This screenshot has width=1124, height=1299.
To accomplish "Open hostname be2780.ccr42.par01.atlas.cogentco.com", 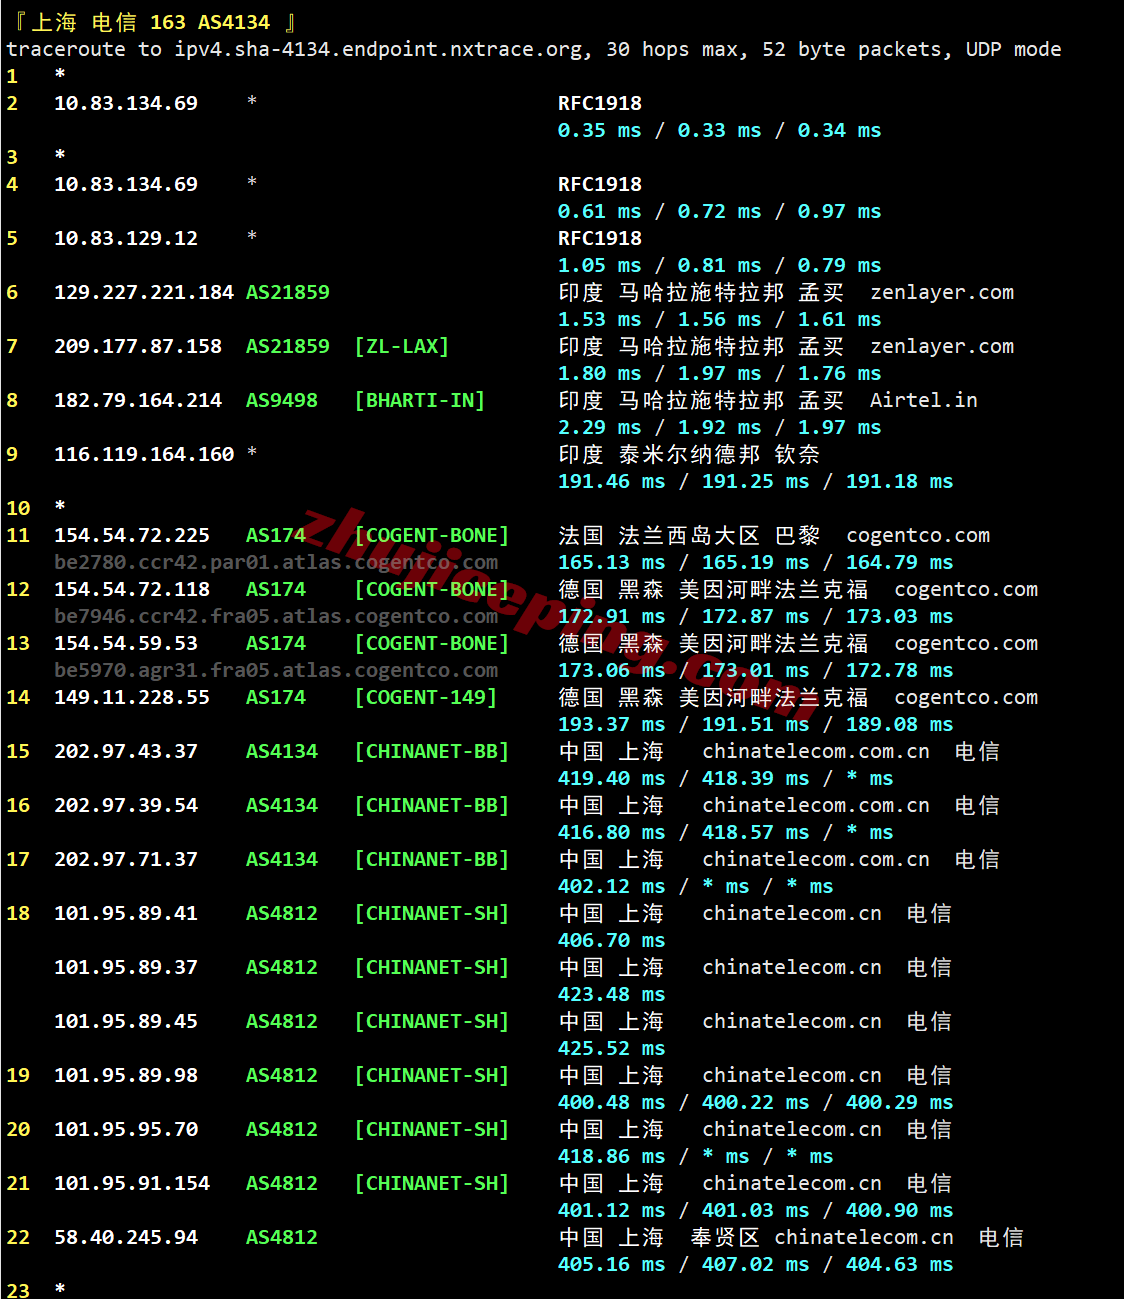I will 276,562.
